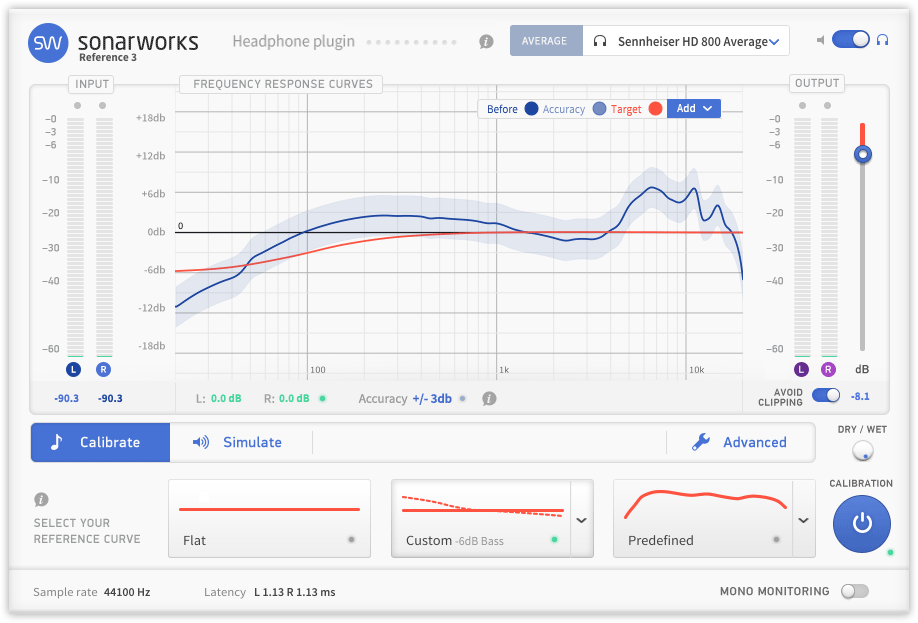918x623 pixels.
Task: Switch to the Calibrate tab
Action: coord(101,443)
